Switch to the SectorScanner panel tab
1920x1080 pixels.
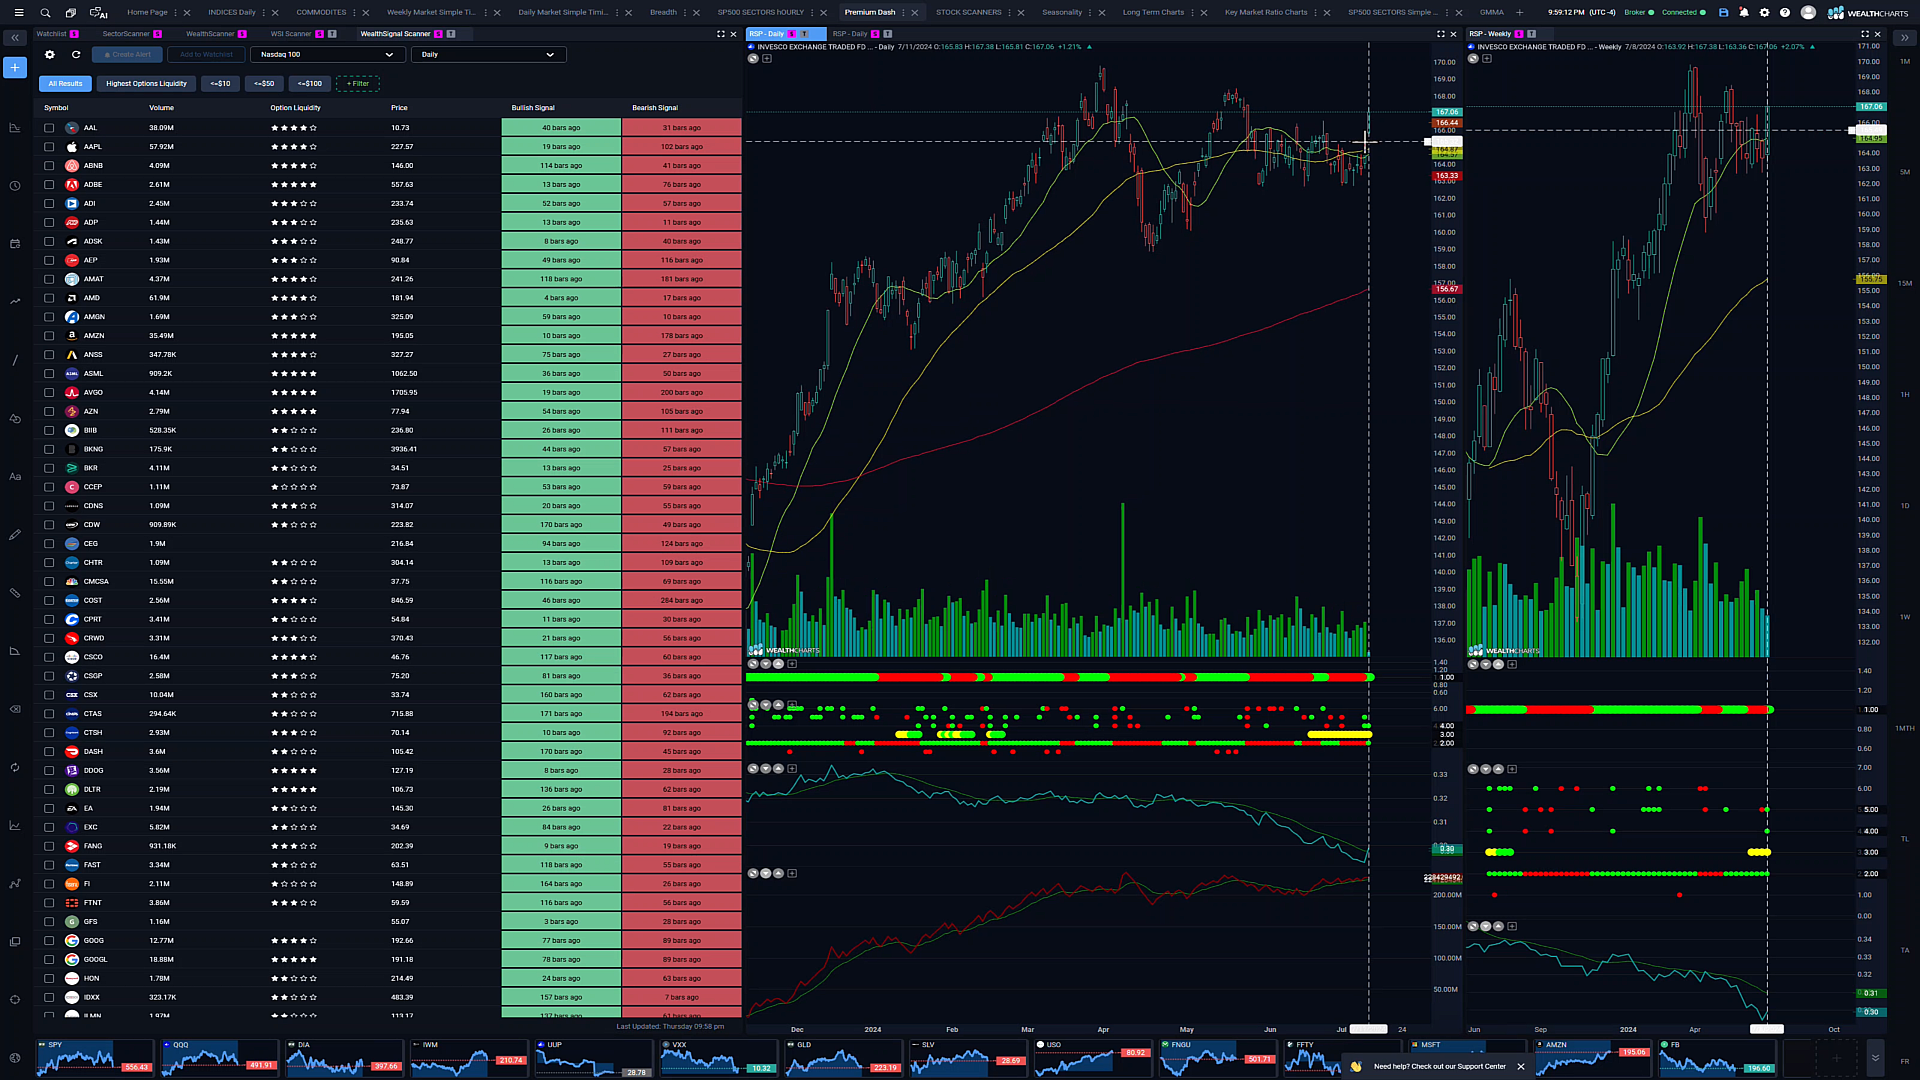(x=126, y=34)
